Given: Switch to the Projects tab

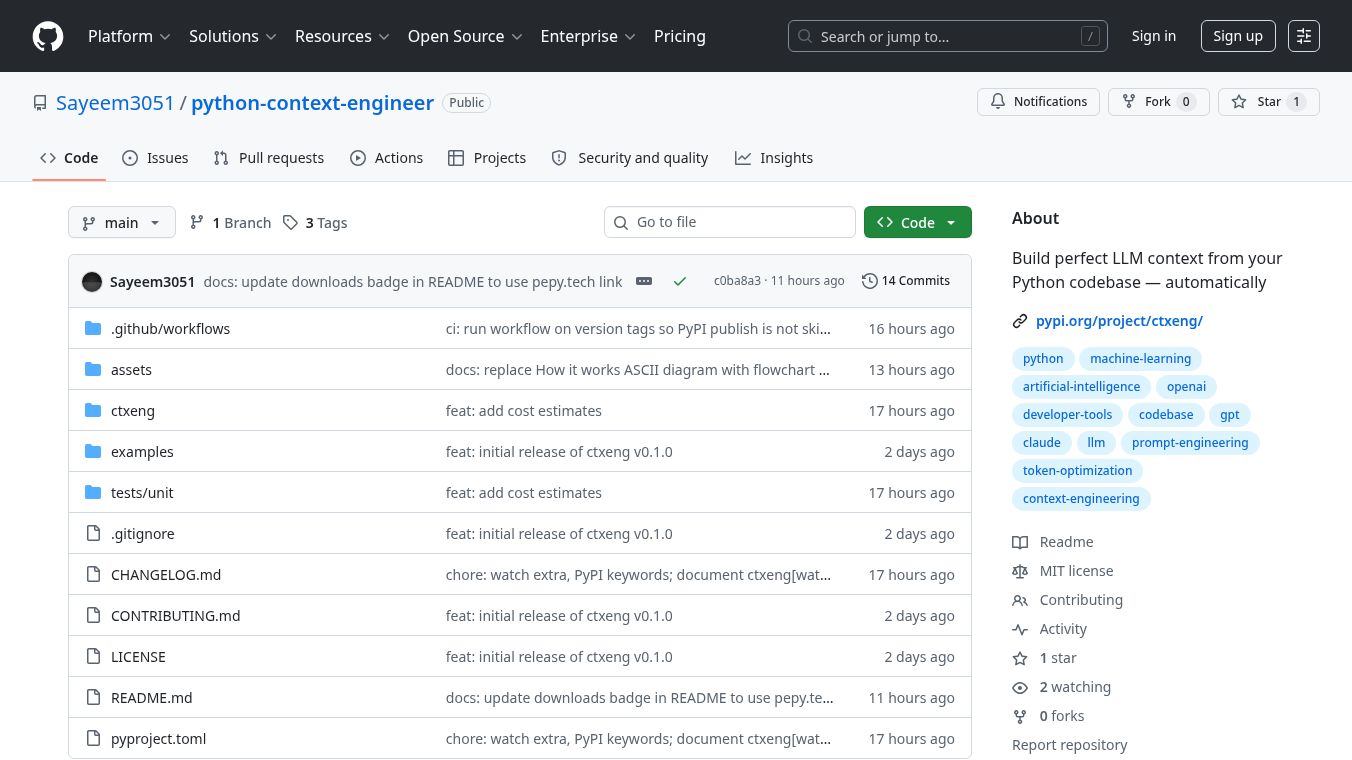Looking at the screenshot, I should [x=487, y=158].
